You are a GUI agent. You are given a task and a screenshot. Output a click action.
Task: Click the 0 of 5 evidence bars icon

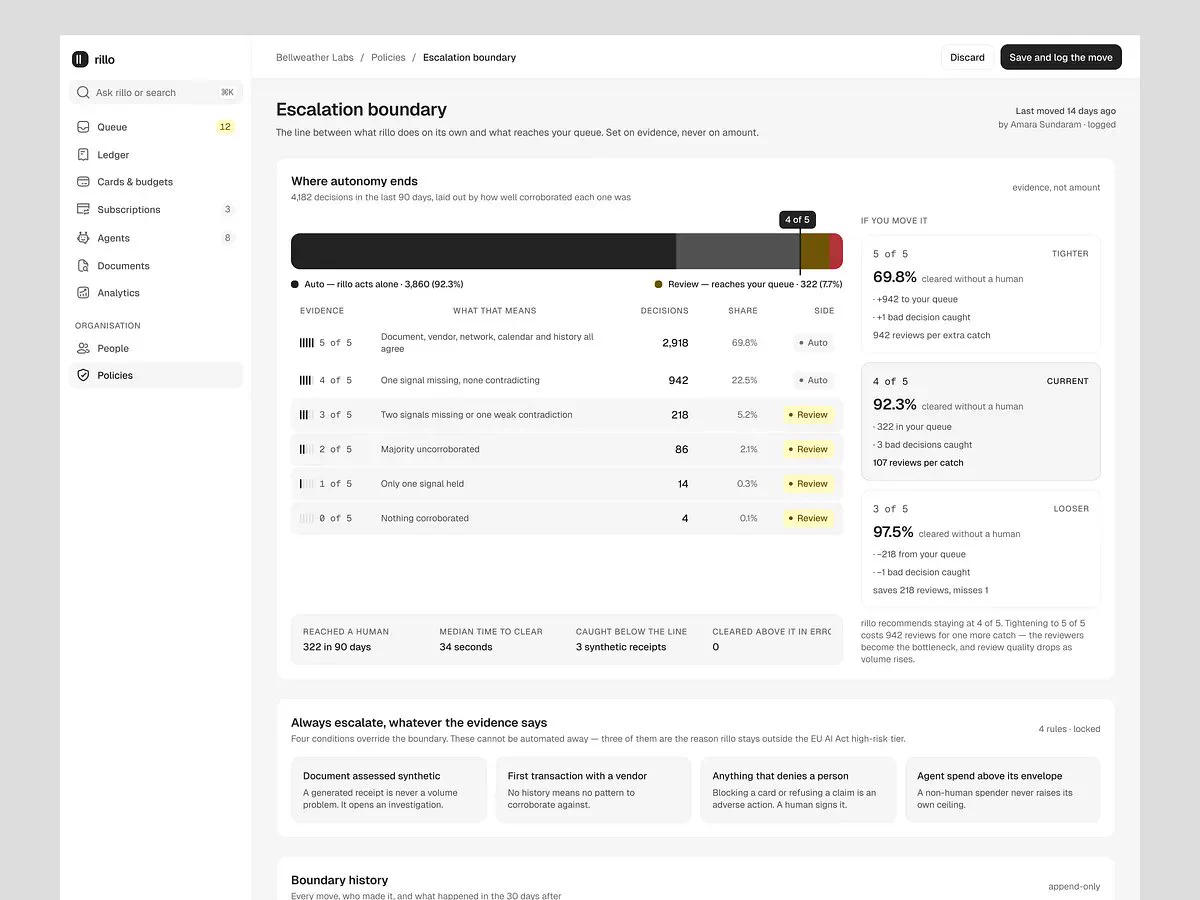[x=306, y=518]
